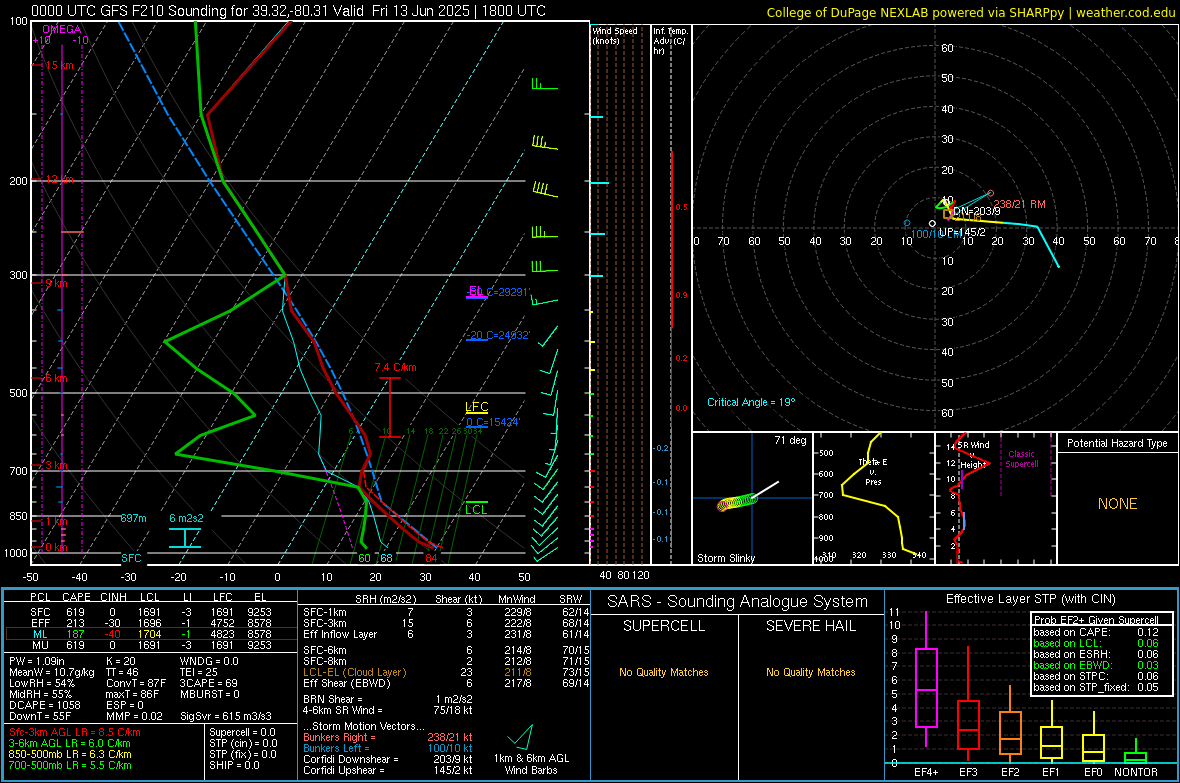1180x783 pixels.
Task: Click the LCL-EL (Cloud Layer) row
Action: [446, 672]
